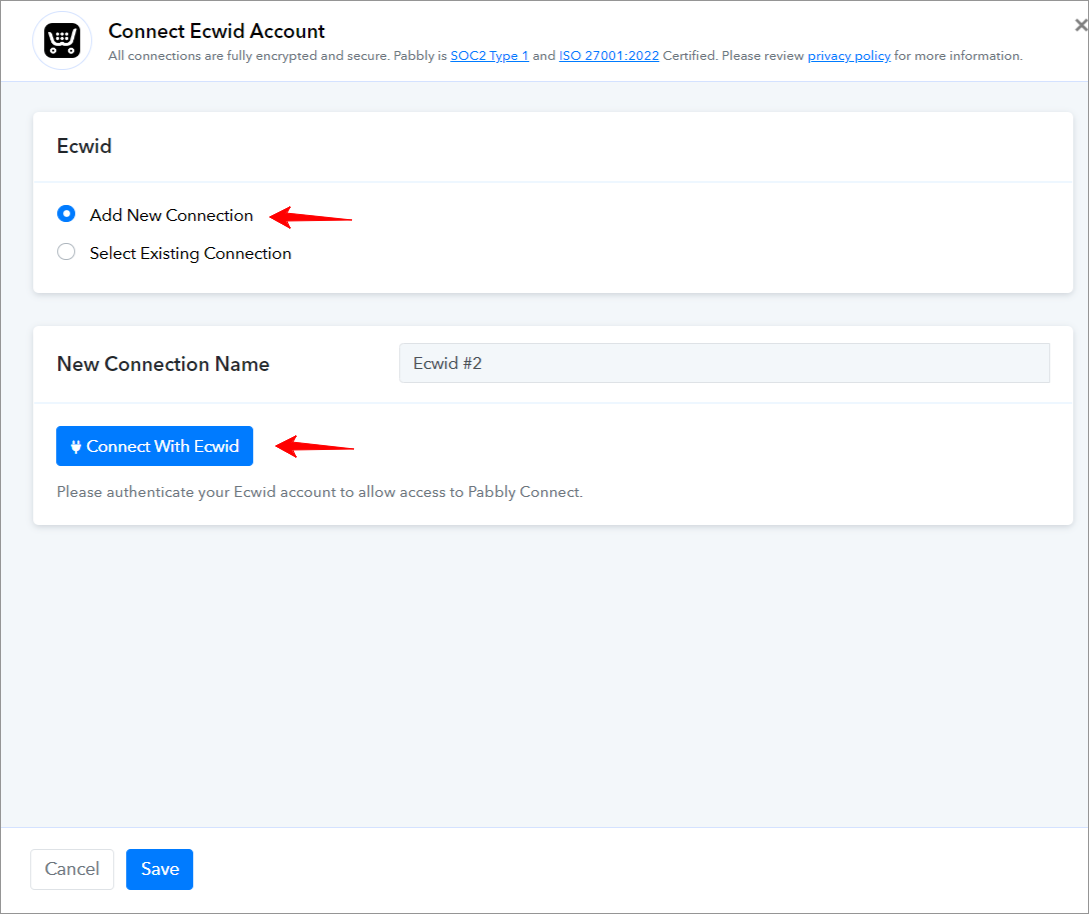Screen dimensions: 1089x914
Task: Open the ISO 27001:2022 certification link
Action: [x=608, y=56]
